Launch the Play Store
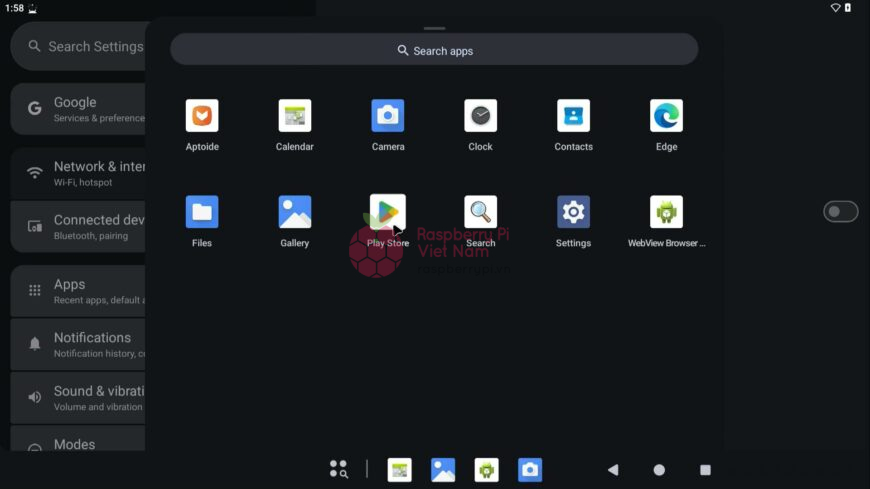Viewport: 870px width, 489px height. point(388,212)
